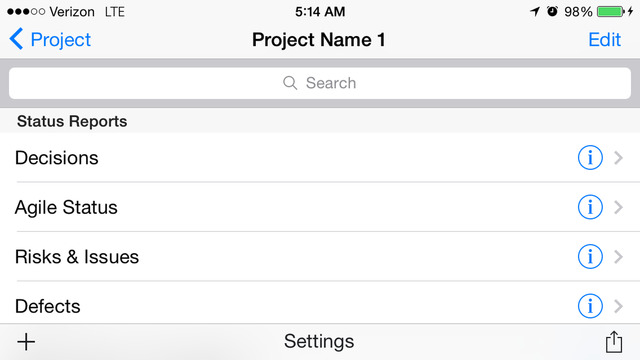This screenshot has width=640, height=360.
Task: Tap the back arrow chevron icon
Action: point(16,39)
